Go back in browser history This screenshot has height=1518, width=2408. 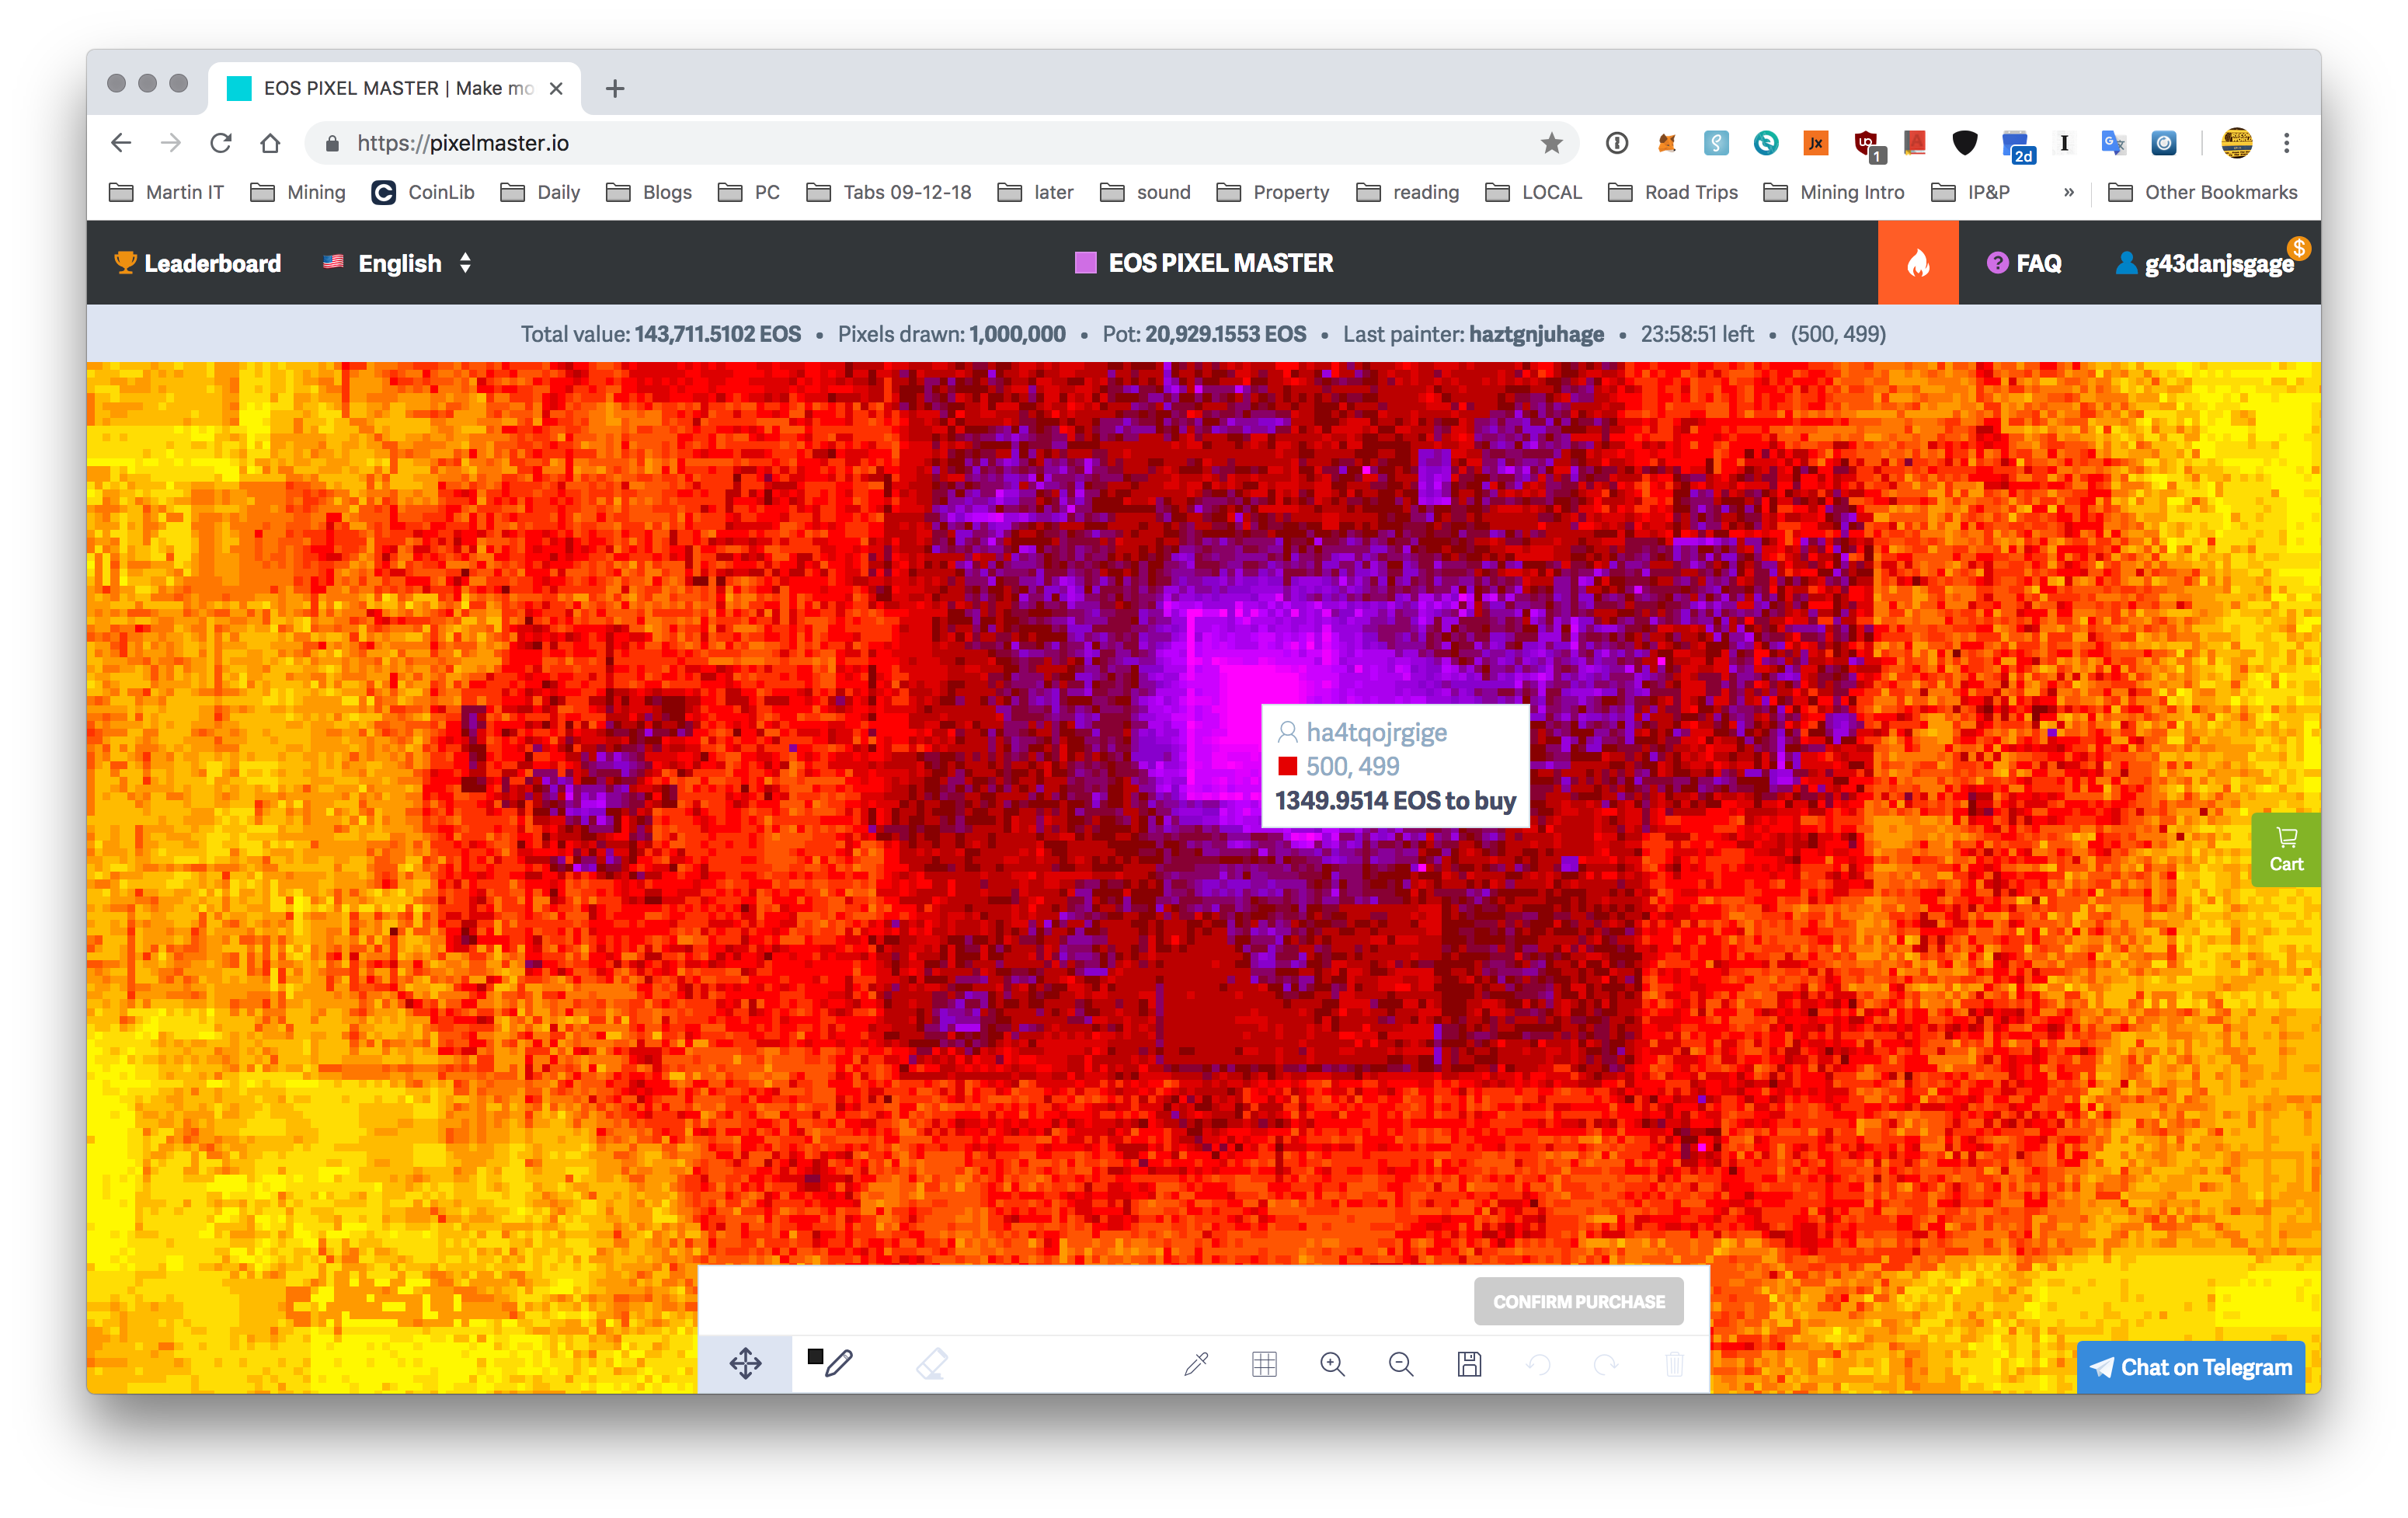point(121,143)
